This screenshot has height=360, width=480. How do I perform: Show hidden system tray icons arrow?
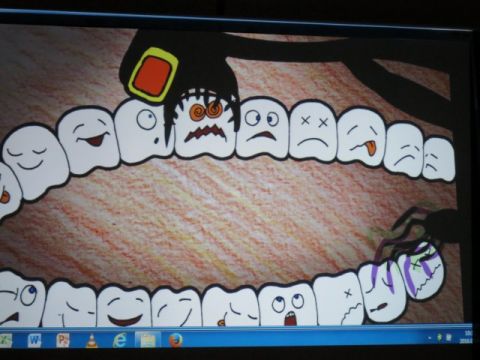pos(430,338)
